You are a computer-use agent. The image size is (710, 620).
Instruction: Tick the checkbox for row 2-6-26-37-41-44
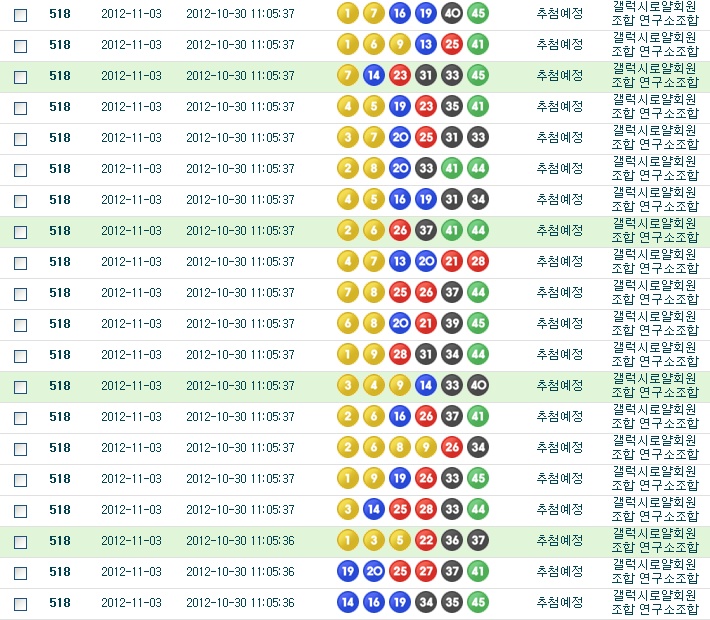tap(20, 231)
